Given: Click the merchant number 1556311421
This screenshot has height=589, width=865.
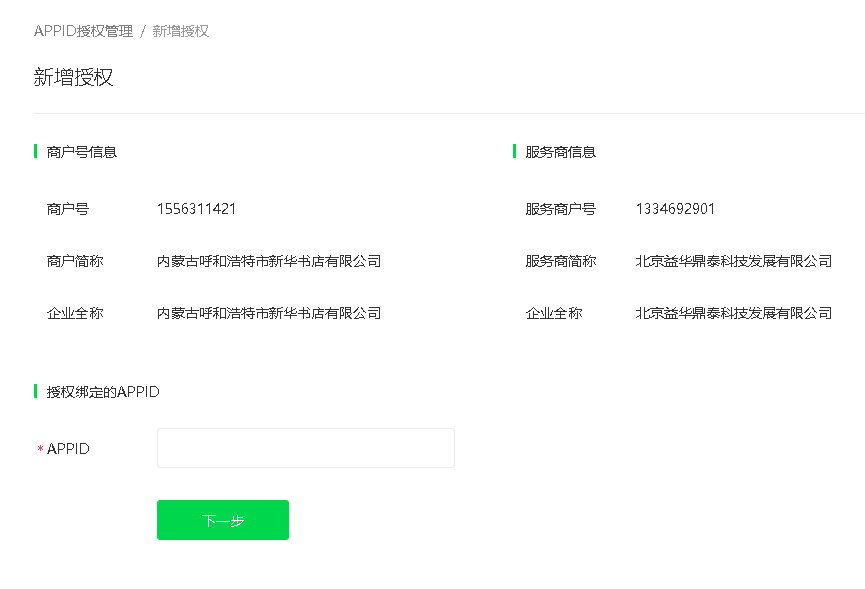Looking at the screenshot, I should [196, 209].
